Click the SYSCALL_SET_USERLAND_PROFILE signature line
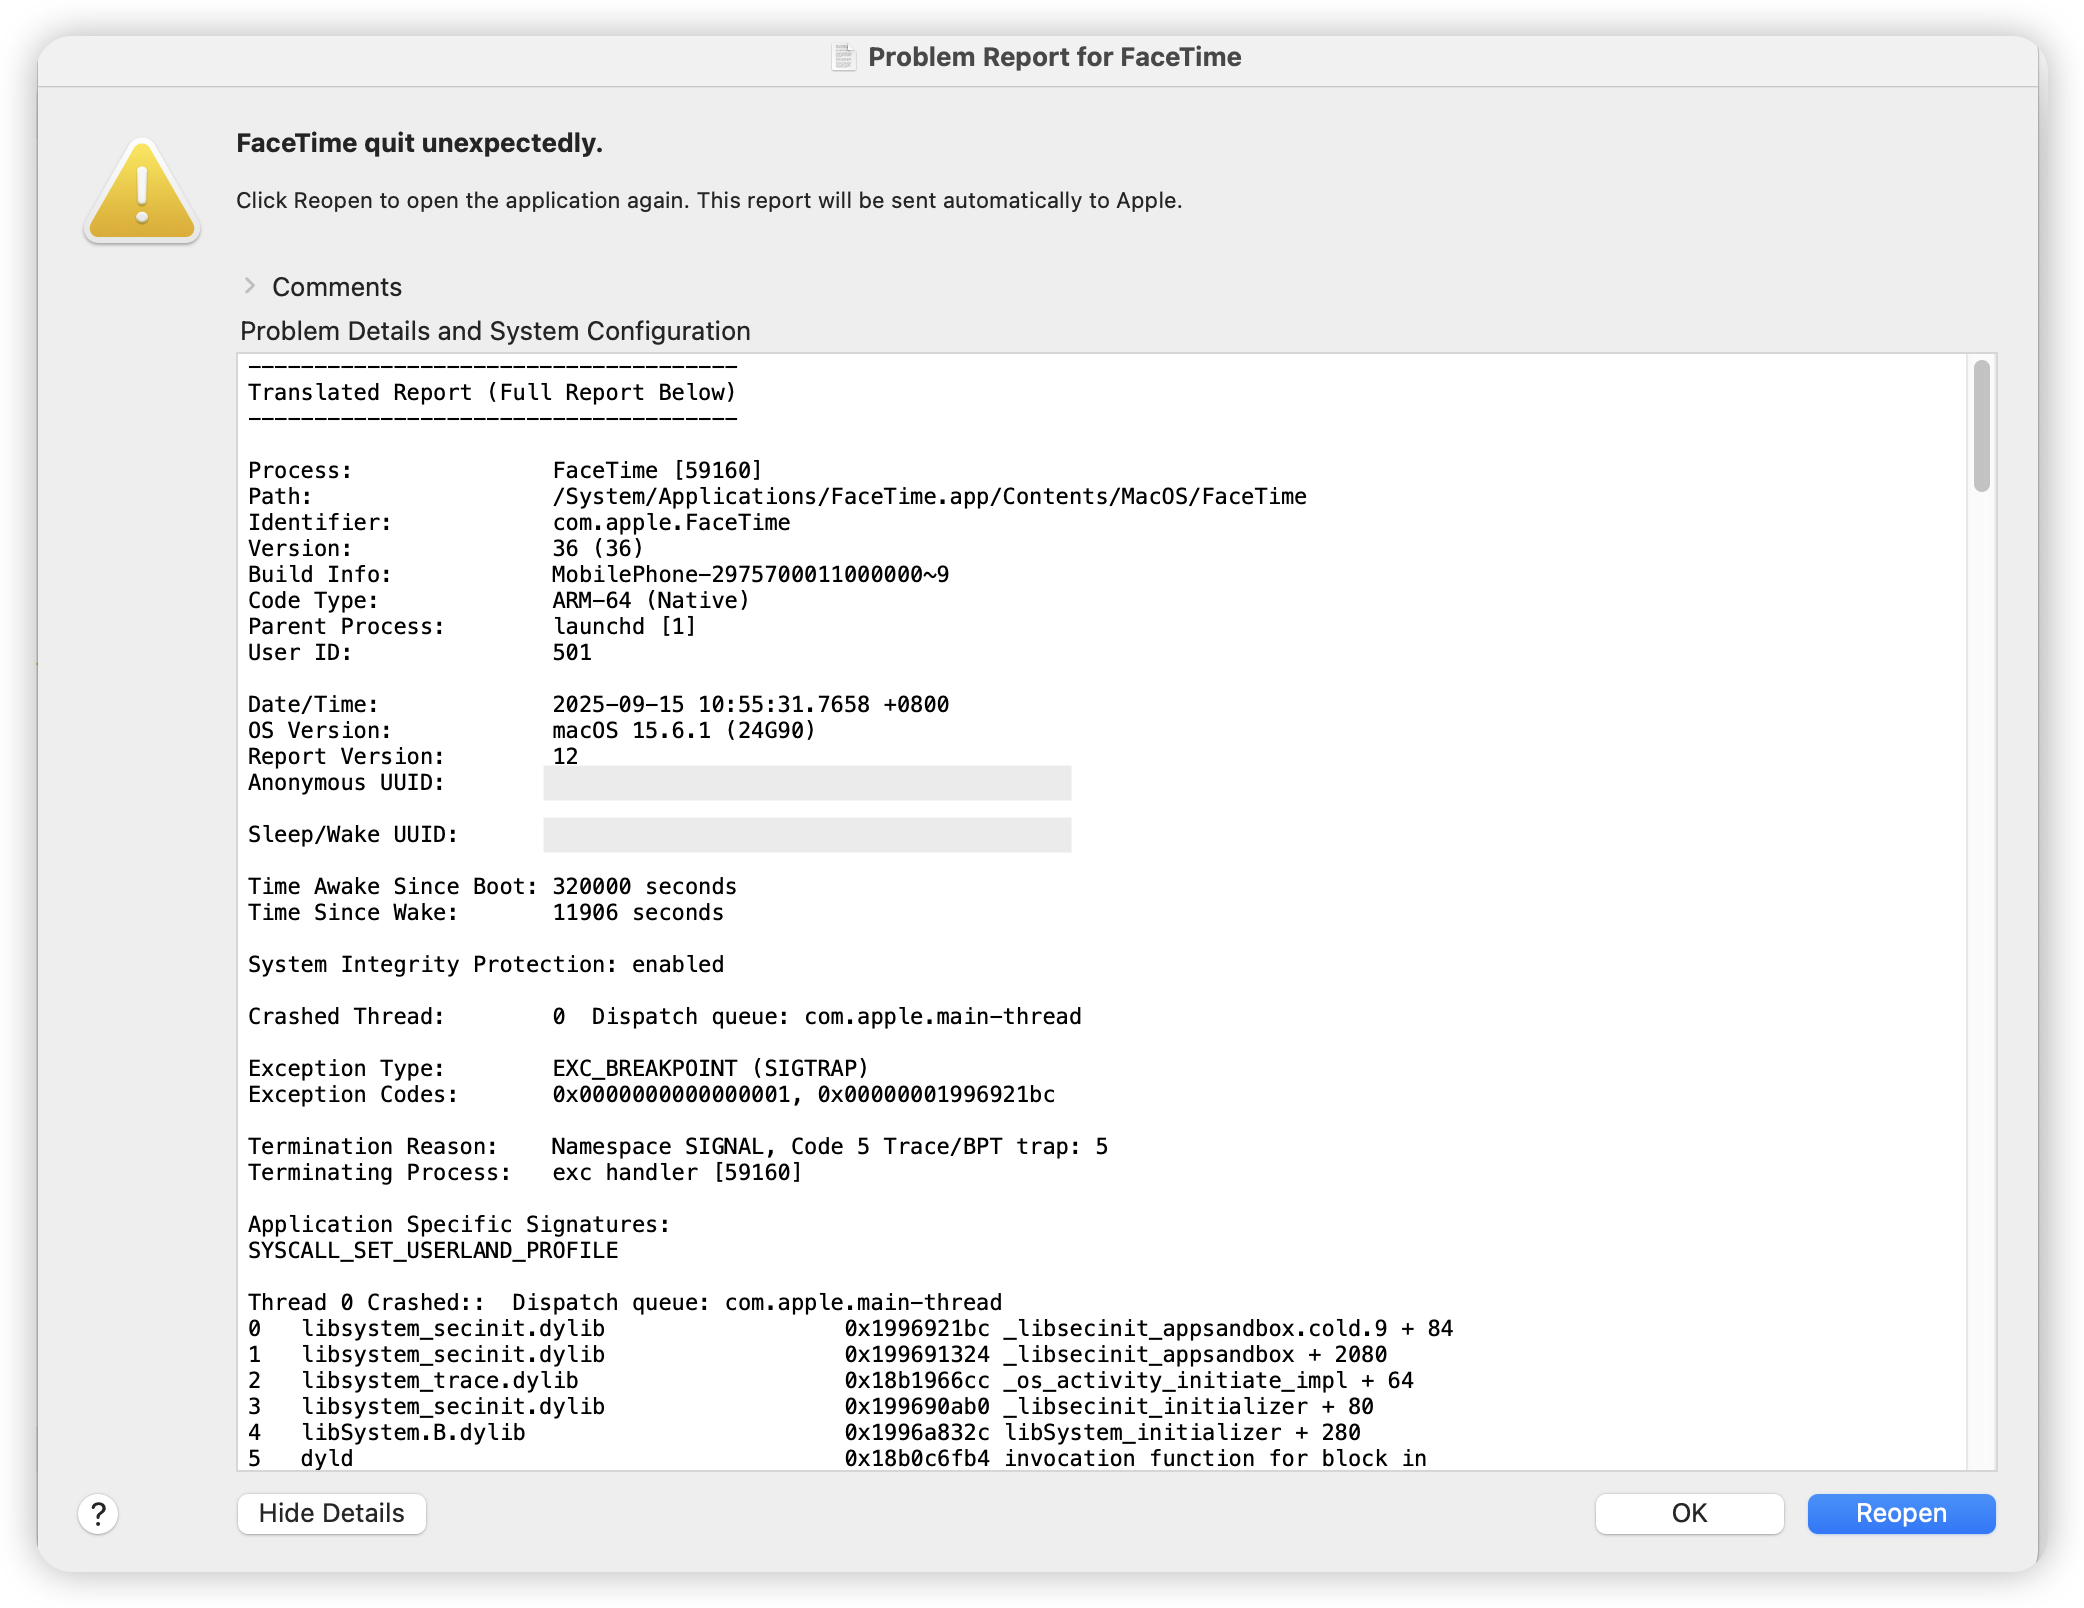Image resolution: width=2084 pixels, height=1608 pixels. point(432,1251)
